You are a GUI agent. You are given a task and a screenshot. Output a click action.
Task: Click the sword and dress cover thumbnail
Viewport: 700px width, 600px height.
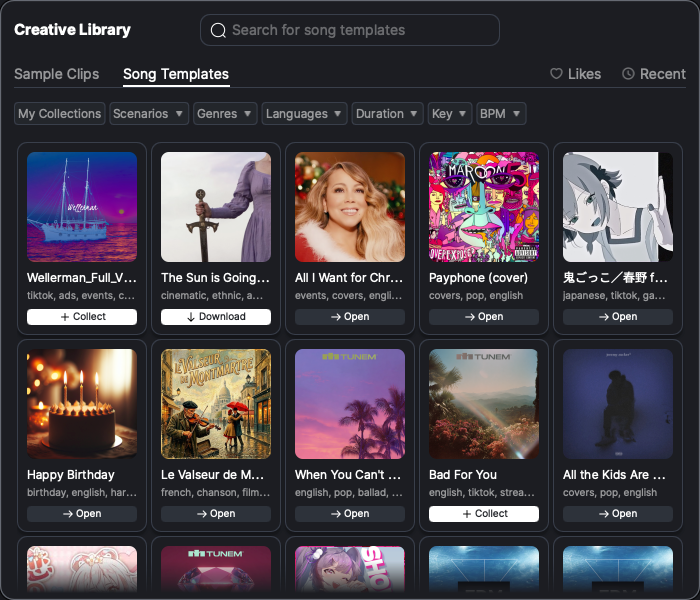(x=216, y=207)
